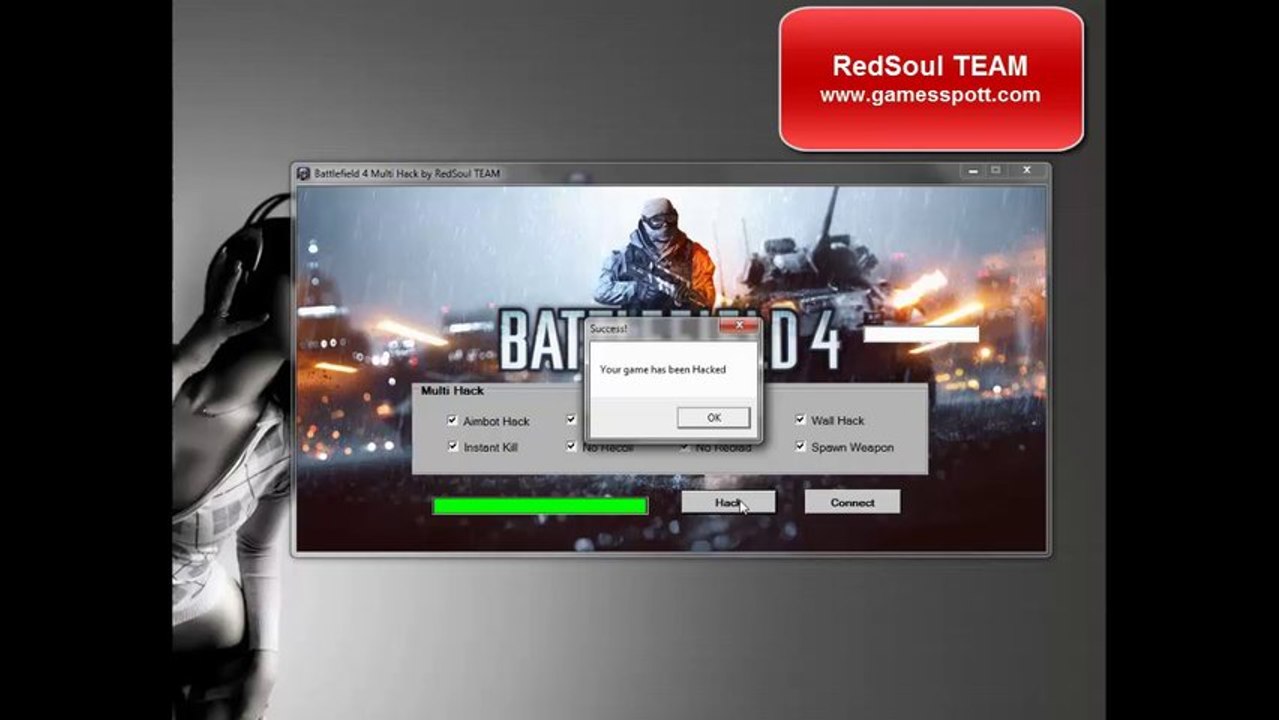The image size is (1279, 720).
Task: Minimize the Multi Hack window
Action: pos(973,172)
